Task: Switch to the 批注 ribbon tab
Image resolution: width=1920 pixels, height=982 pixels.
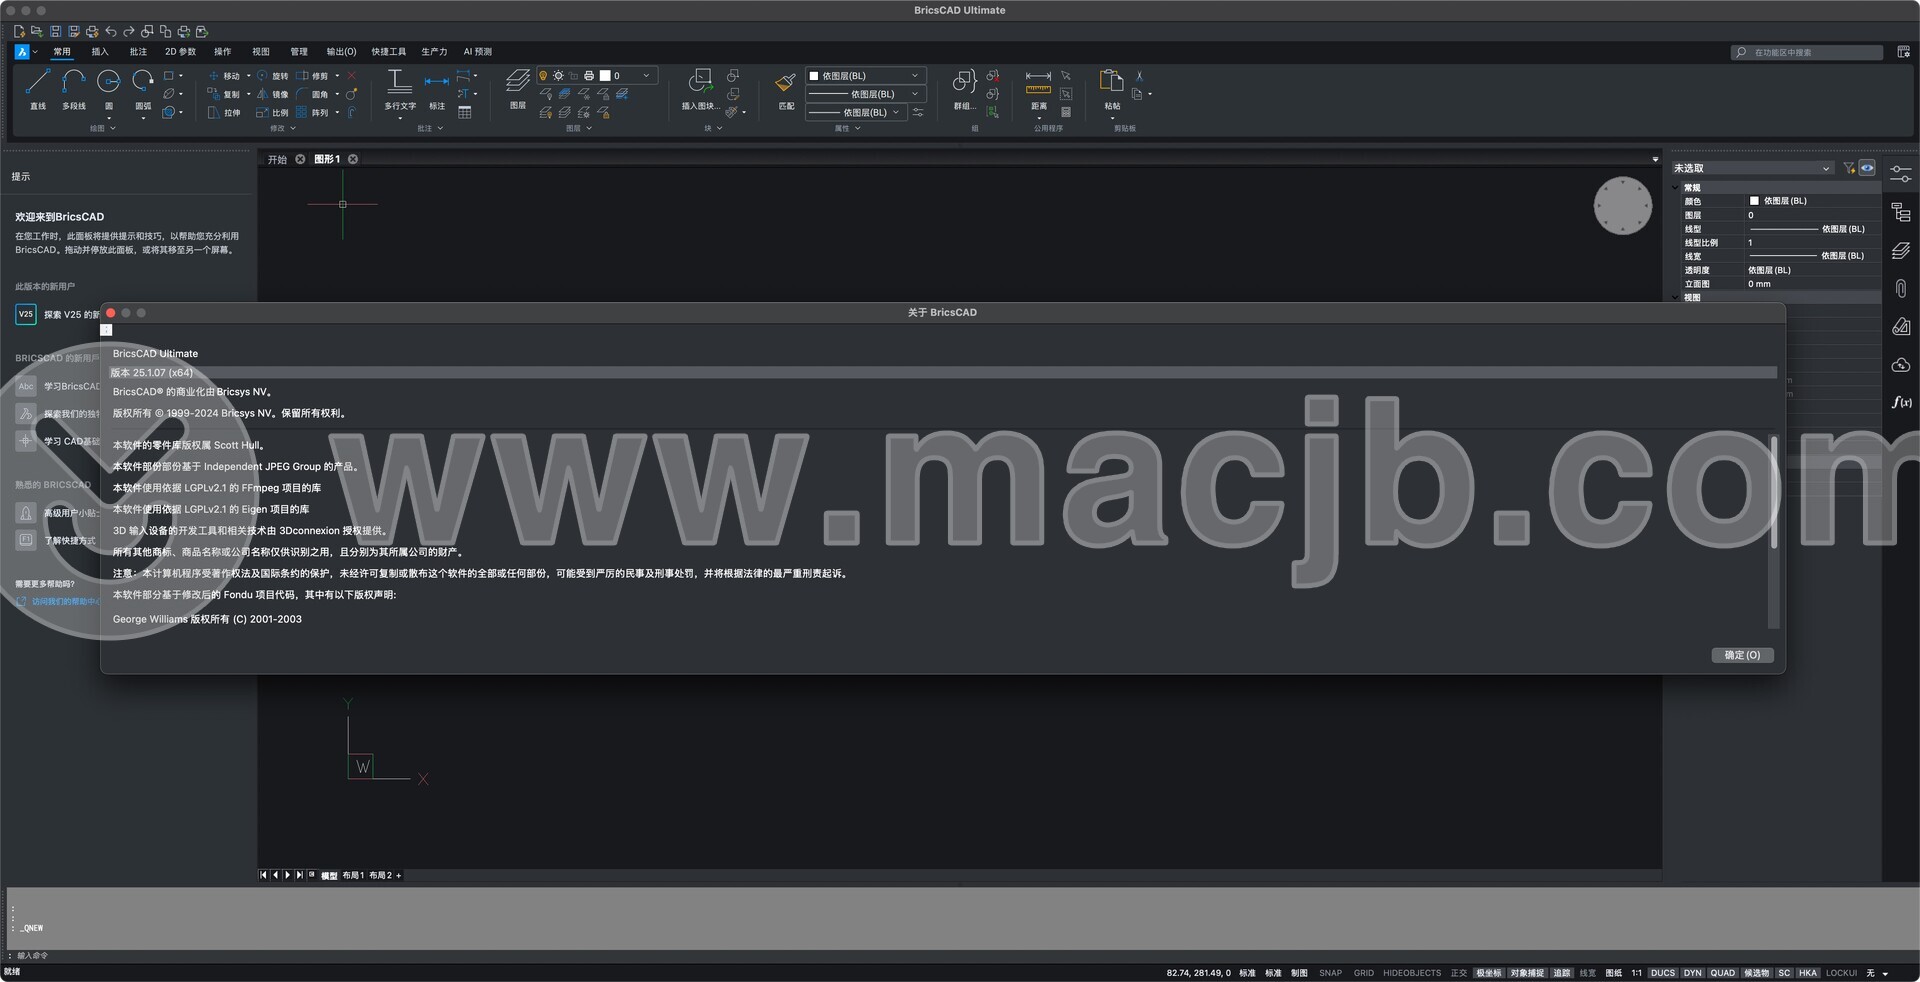Action: coord(138,52)
